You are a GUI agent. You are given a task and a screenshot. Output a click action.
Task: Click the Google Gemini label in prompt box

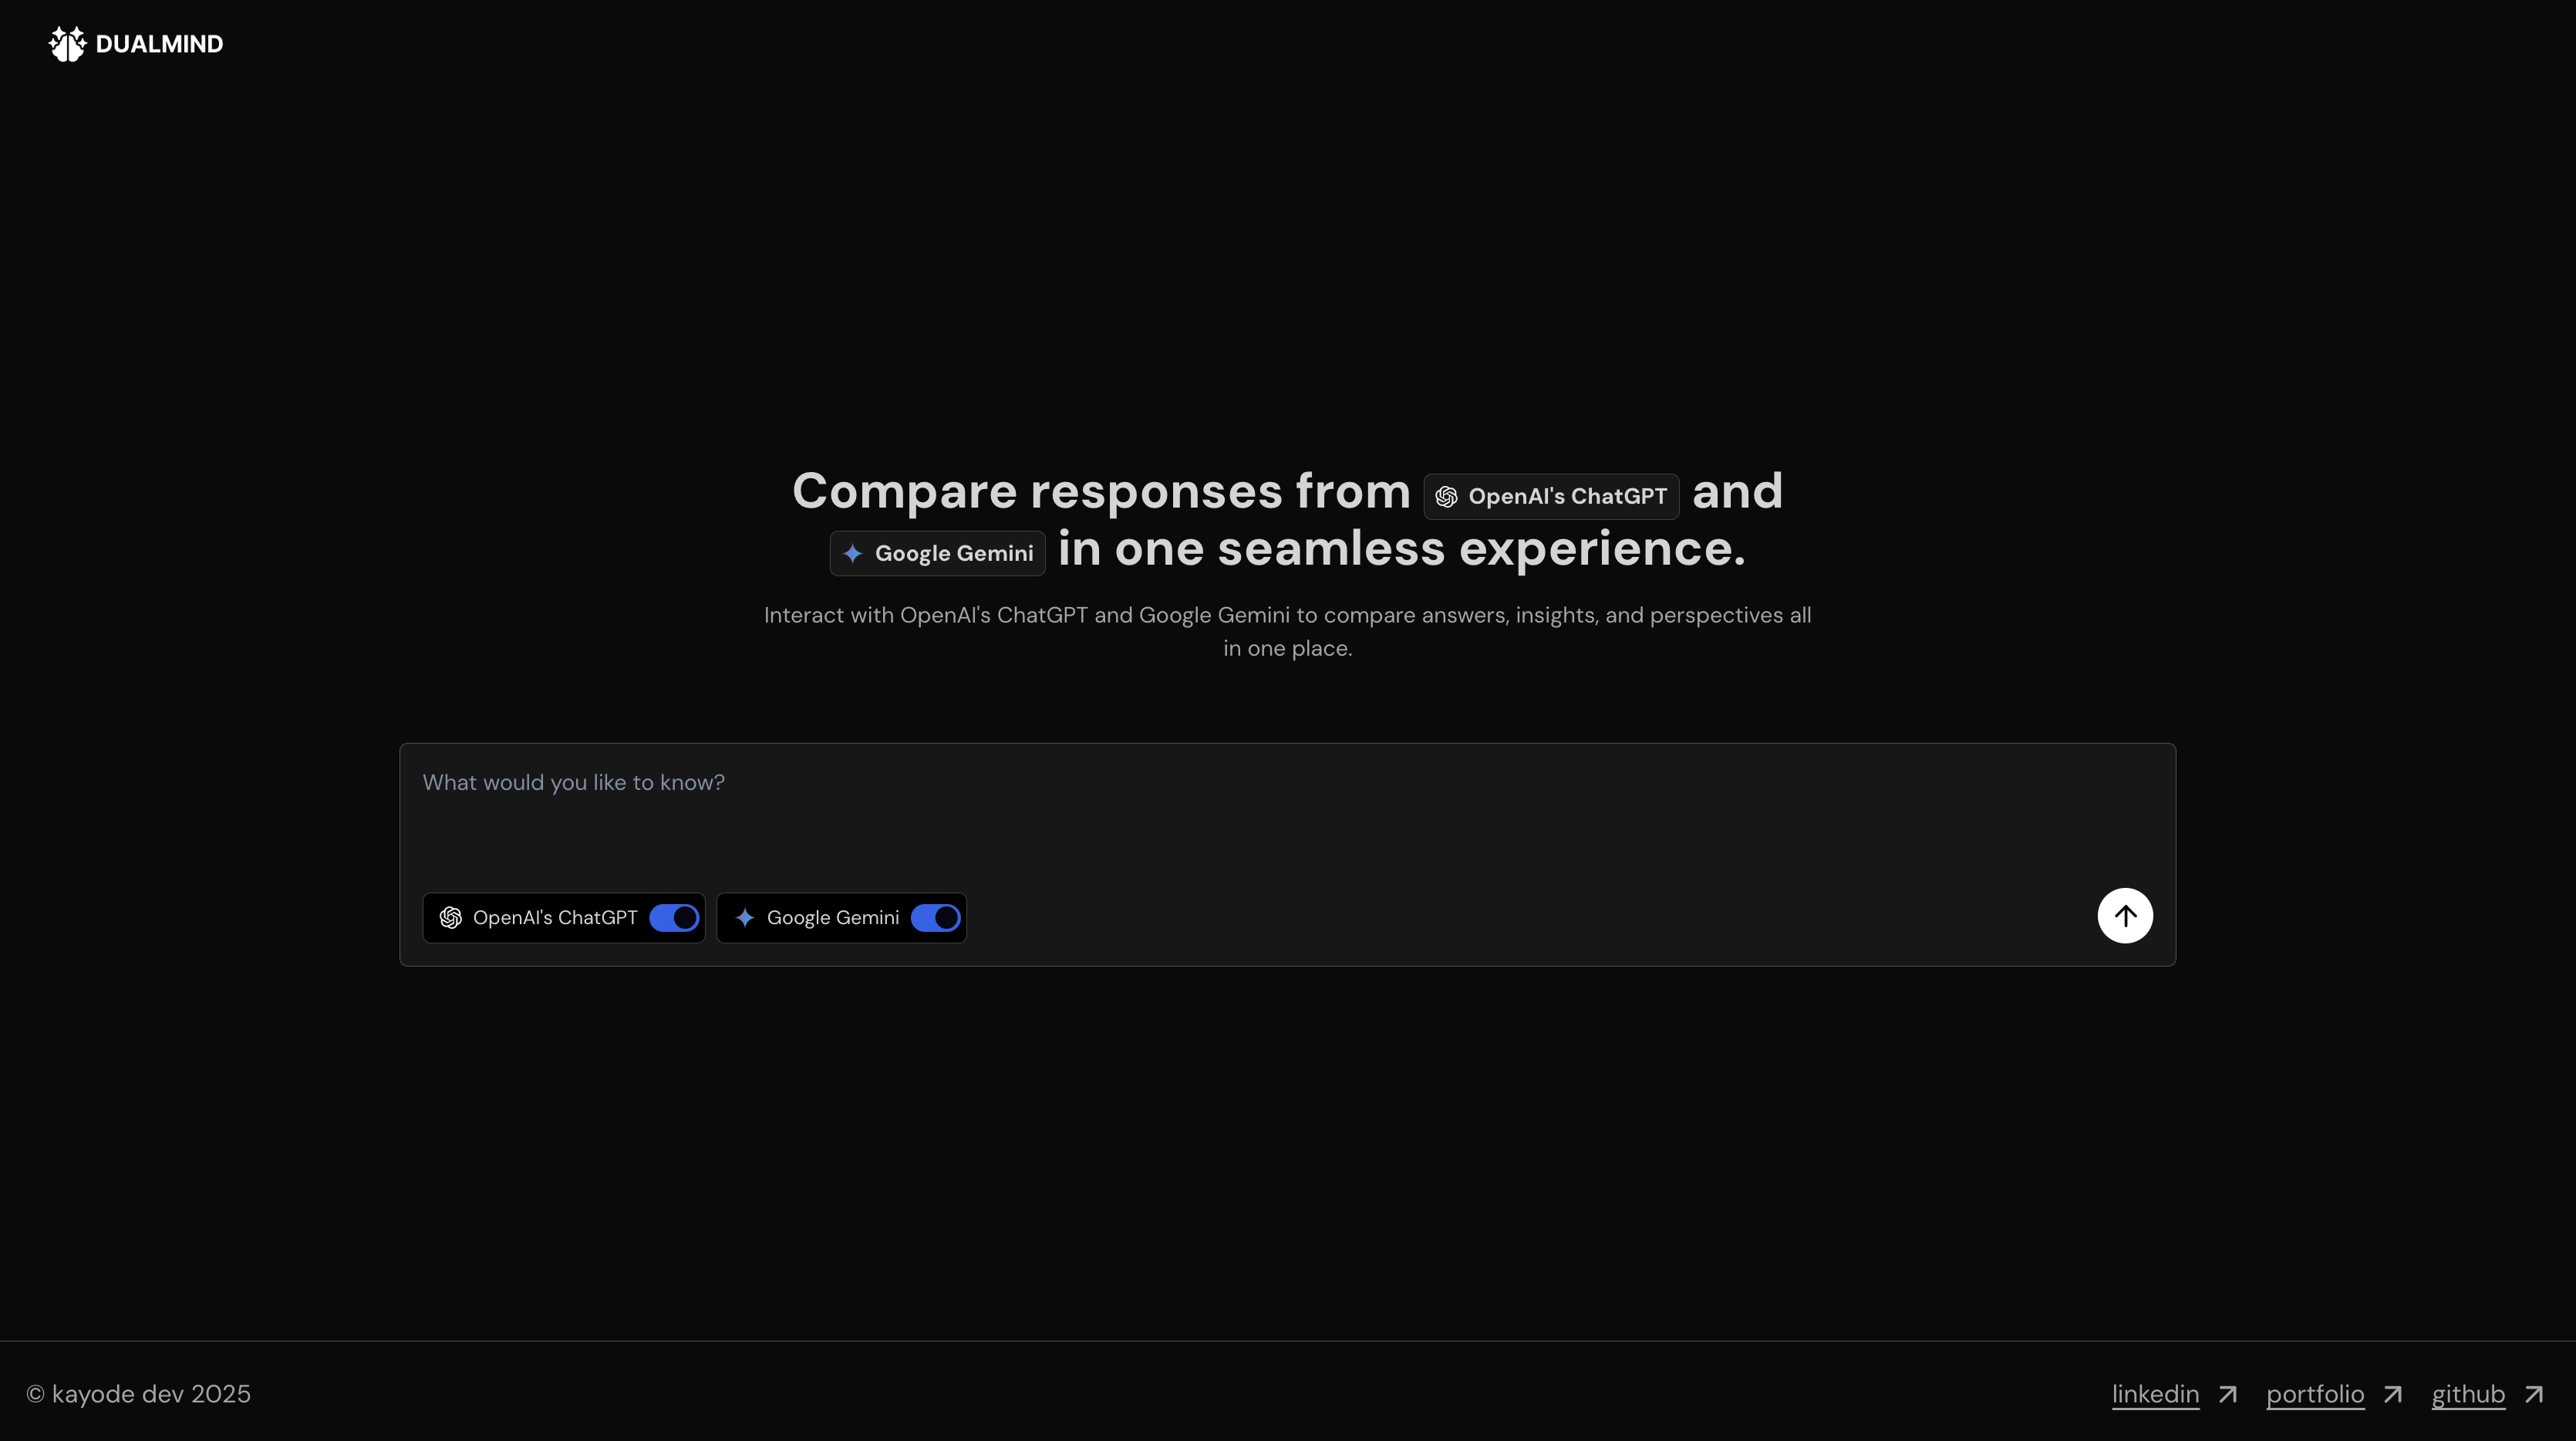point(833,918)
